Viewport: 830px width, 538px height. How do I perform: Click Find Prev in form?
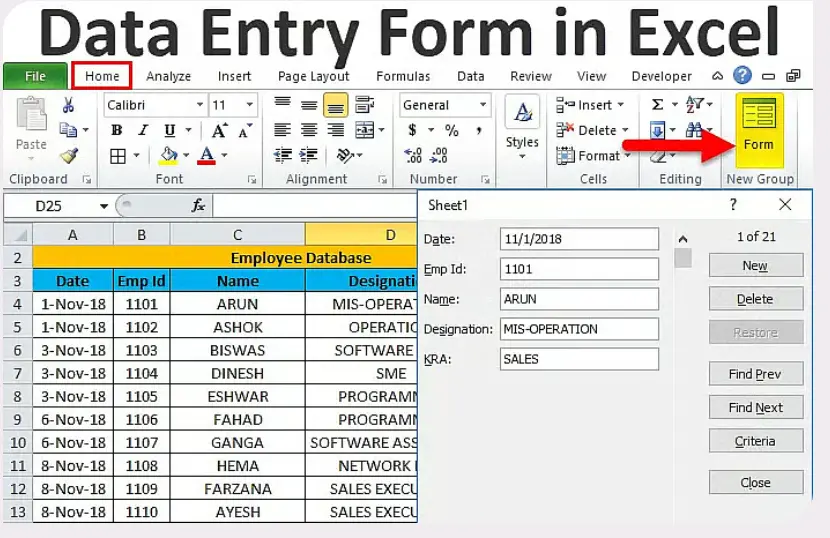[x=756, y=374]
